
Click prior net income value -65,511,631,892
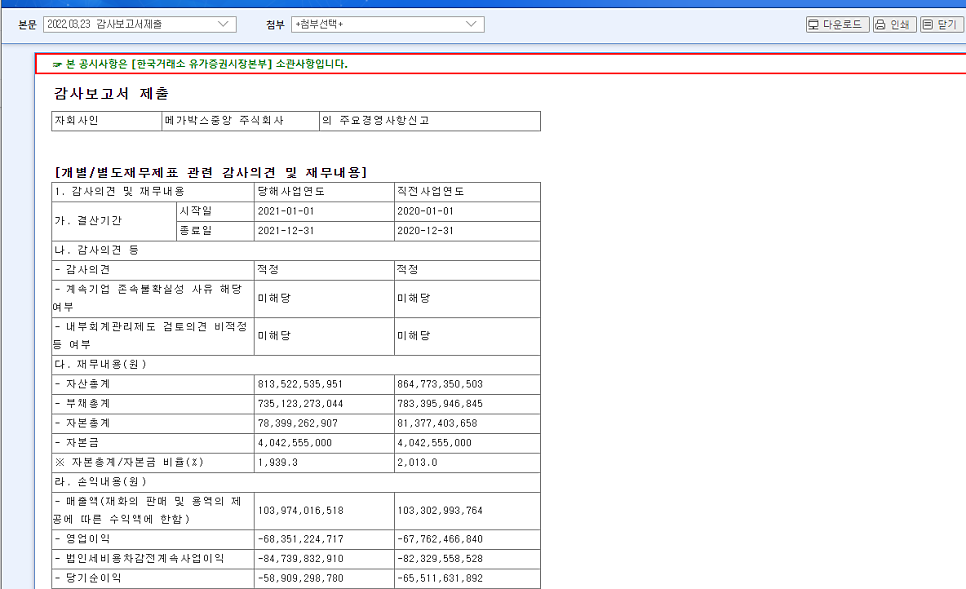coord(440,579)
